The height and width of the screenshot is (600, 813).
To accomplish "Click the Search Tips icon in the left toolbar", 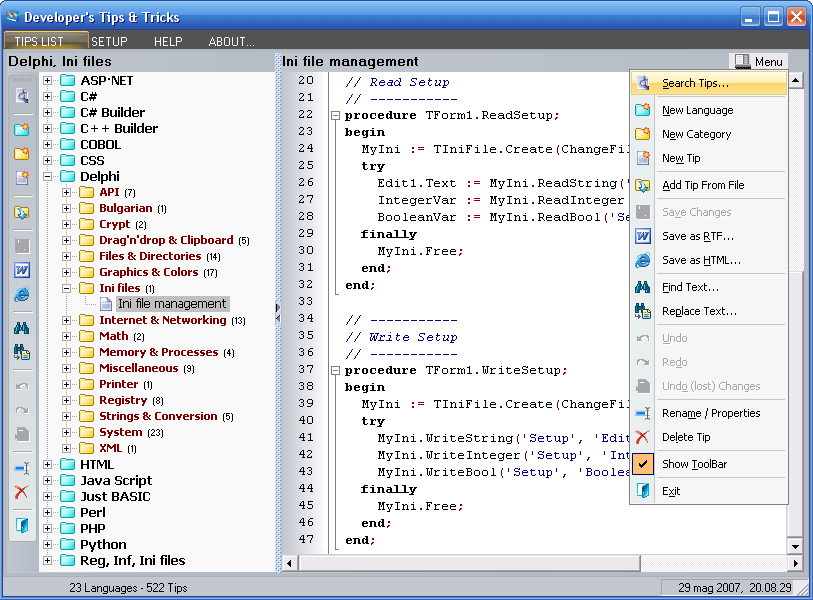I will [21, 97].
